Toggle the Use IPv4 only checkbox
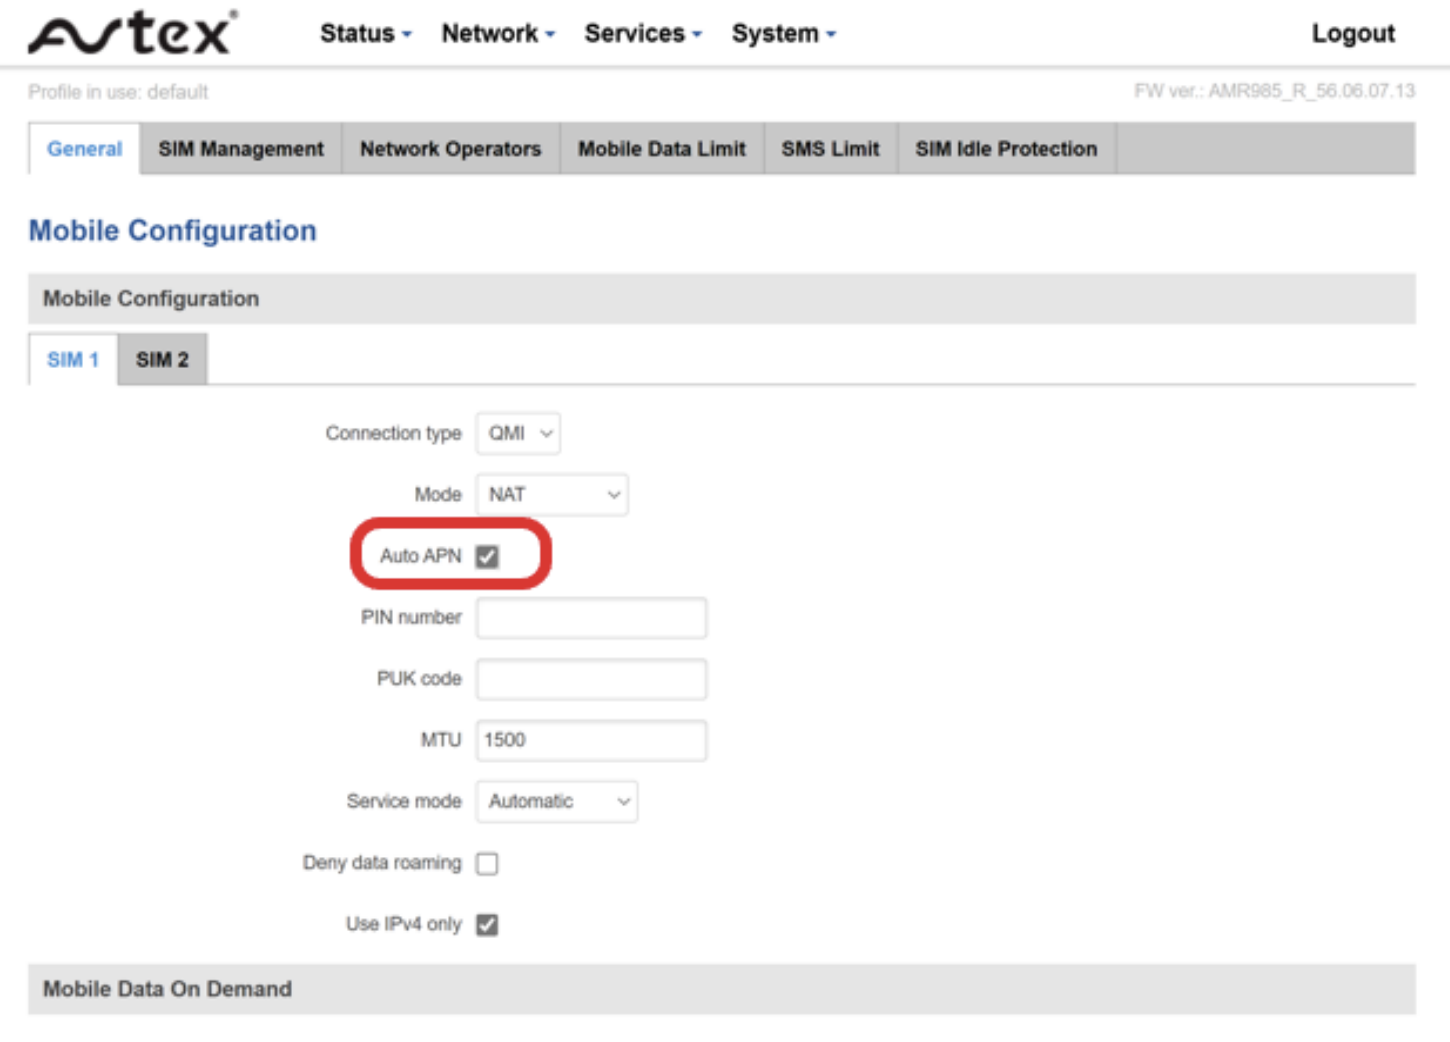1450x1042 pixels. click(487, 925)
